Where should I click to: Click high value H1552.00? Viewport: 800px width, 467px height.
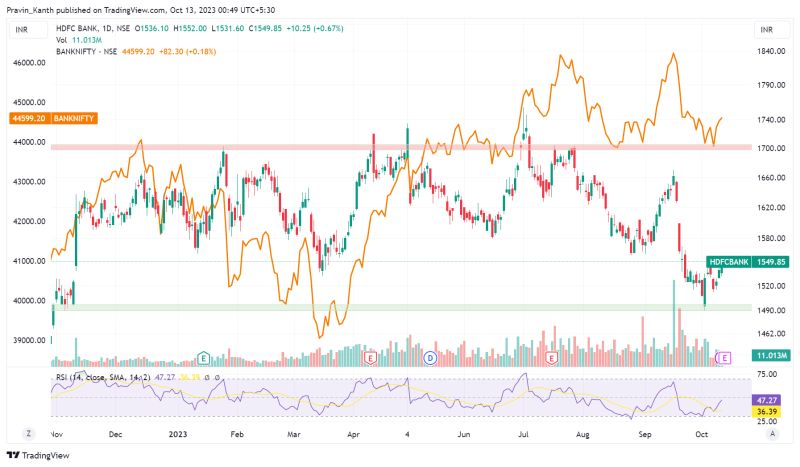coord(190,29)
